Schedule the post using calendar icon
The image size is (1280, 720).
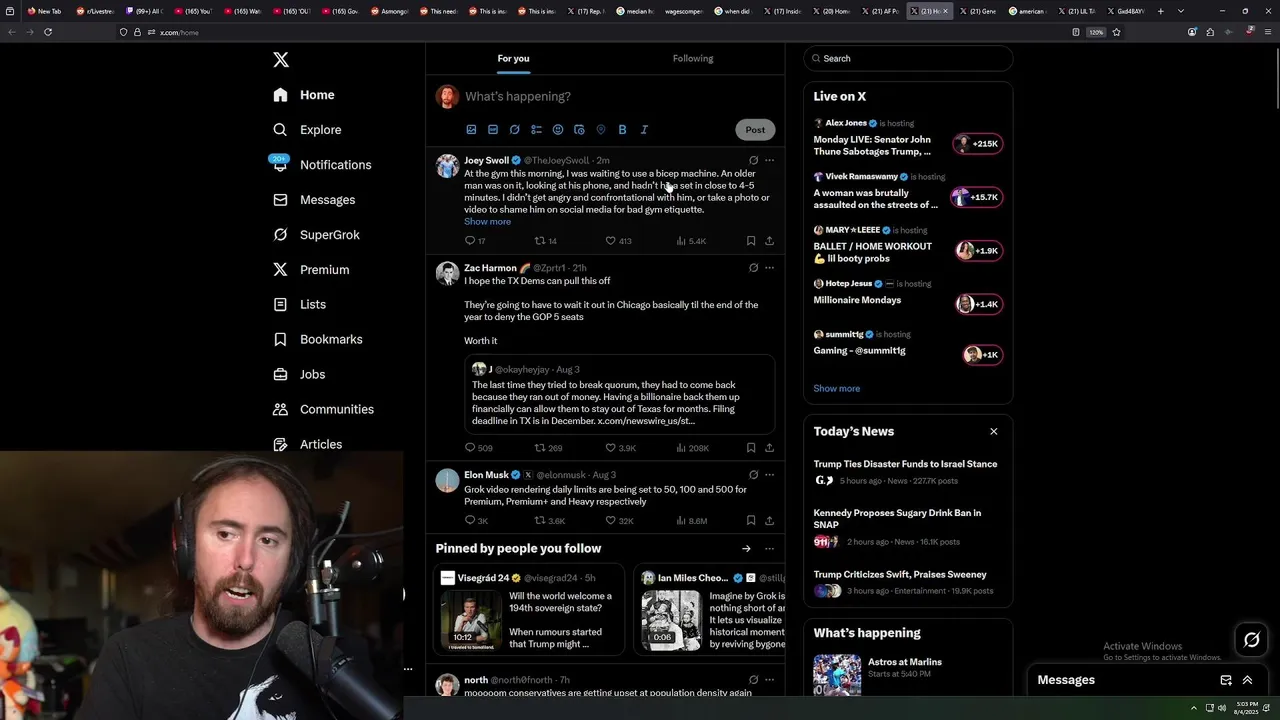pyautogui.click(x=579, y=130)
